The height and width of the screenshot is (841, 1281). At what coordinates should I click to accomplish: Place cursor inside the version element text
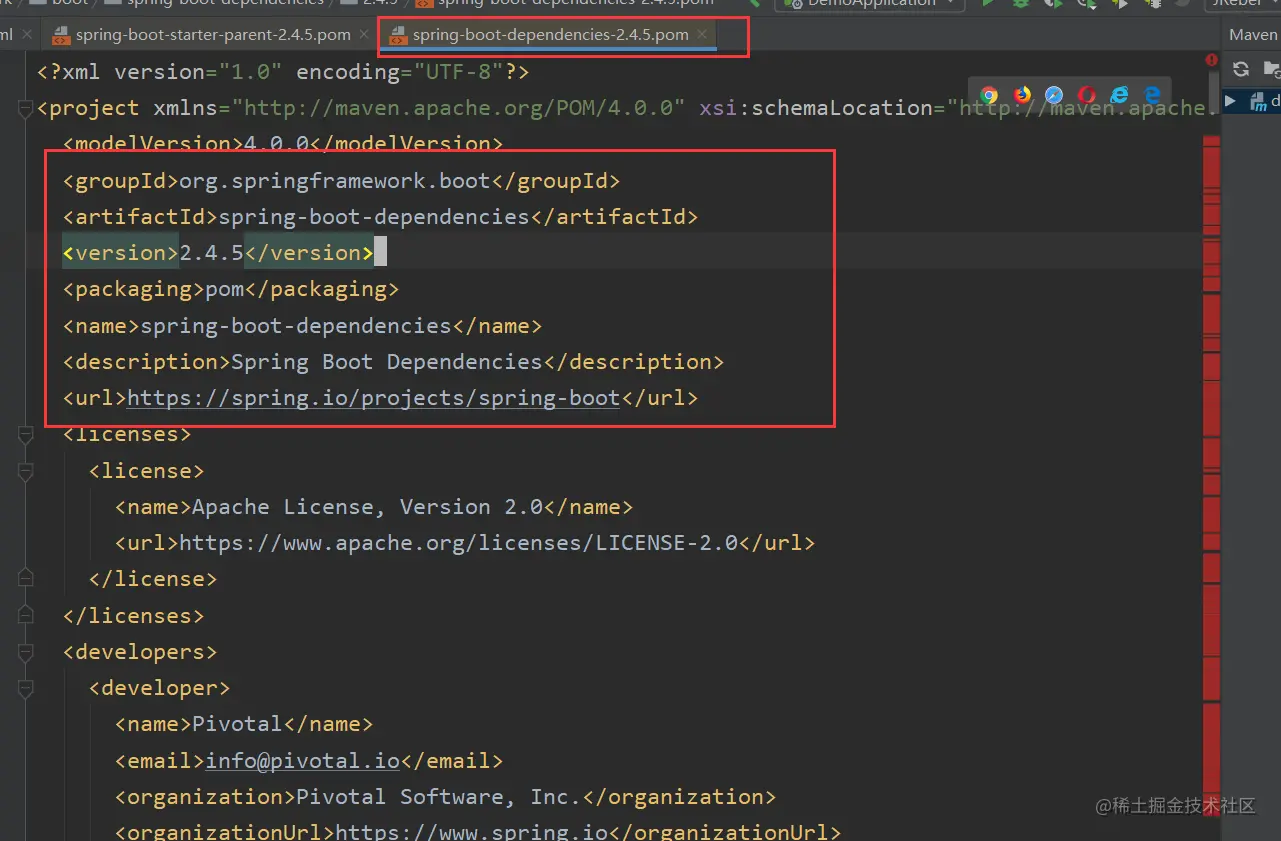click(210, 252)
